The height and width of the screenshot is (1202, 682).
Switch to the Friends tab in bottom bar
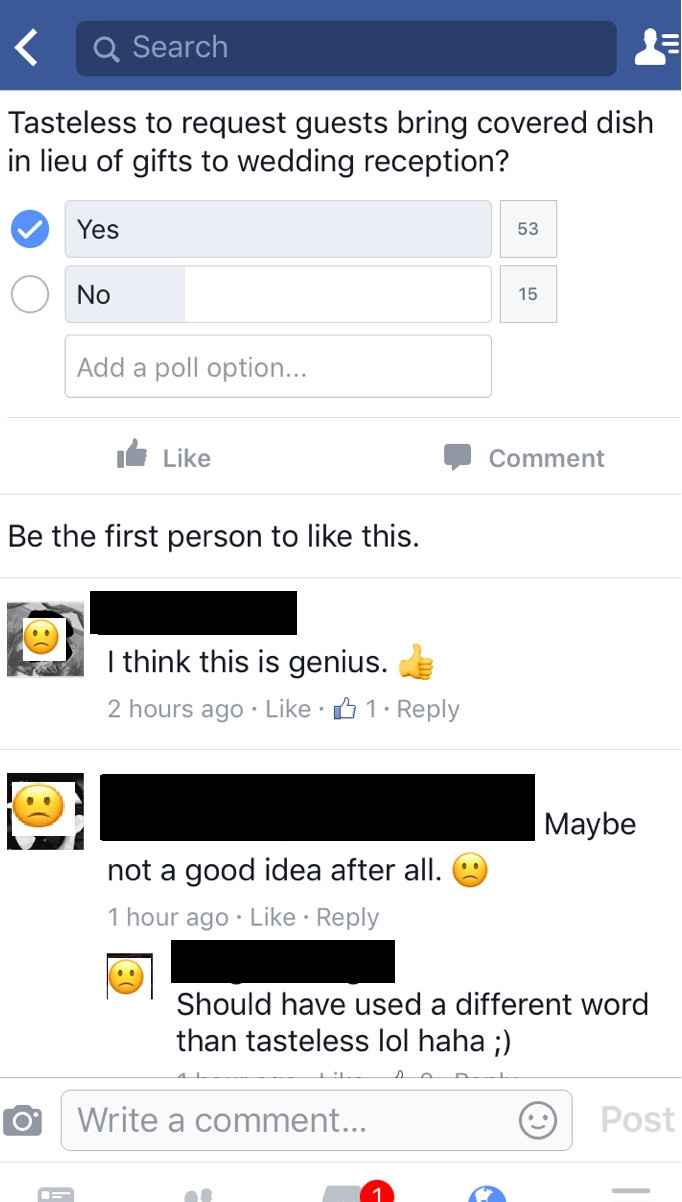point(198,1192)
